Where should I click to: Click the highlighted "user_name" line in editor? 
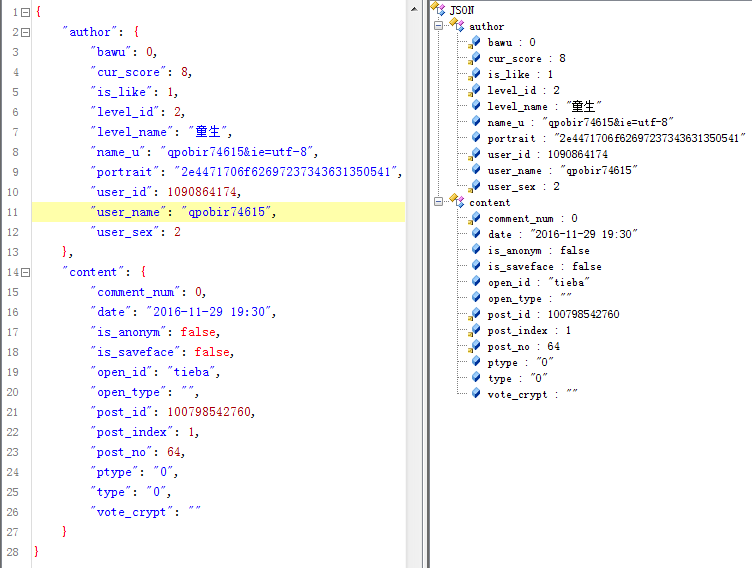click(x=218, y=212)
